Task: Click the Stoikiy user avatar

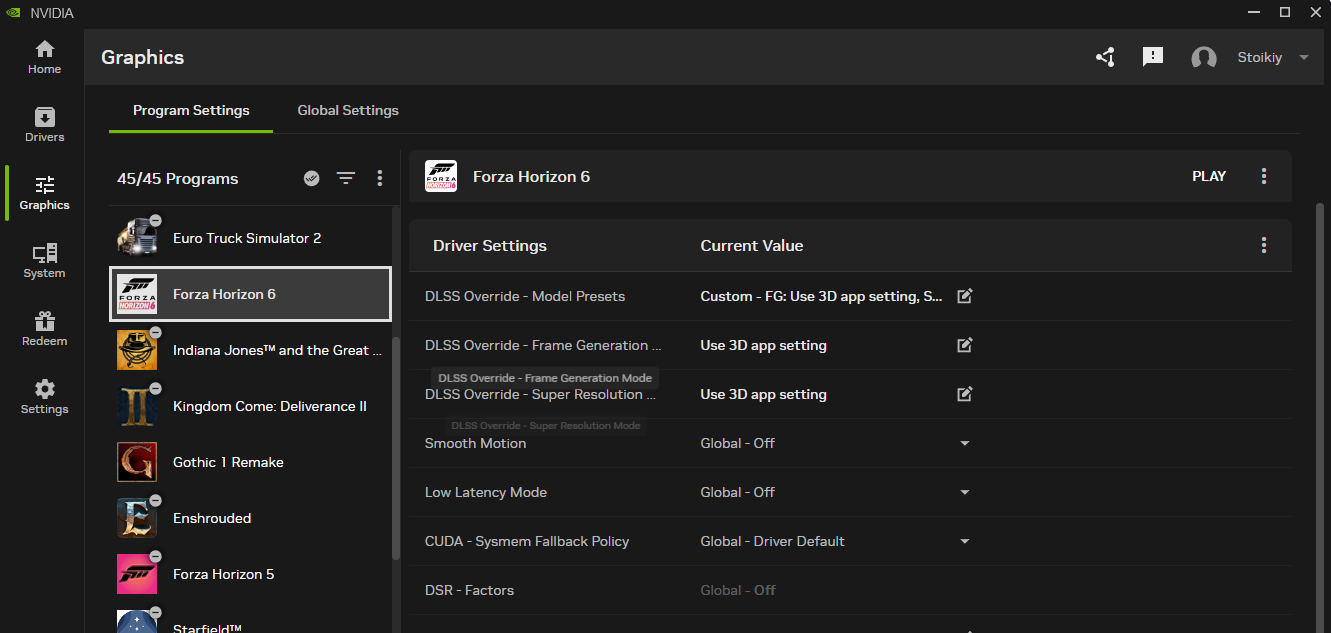Action: coord(1204,58)
